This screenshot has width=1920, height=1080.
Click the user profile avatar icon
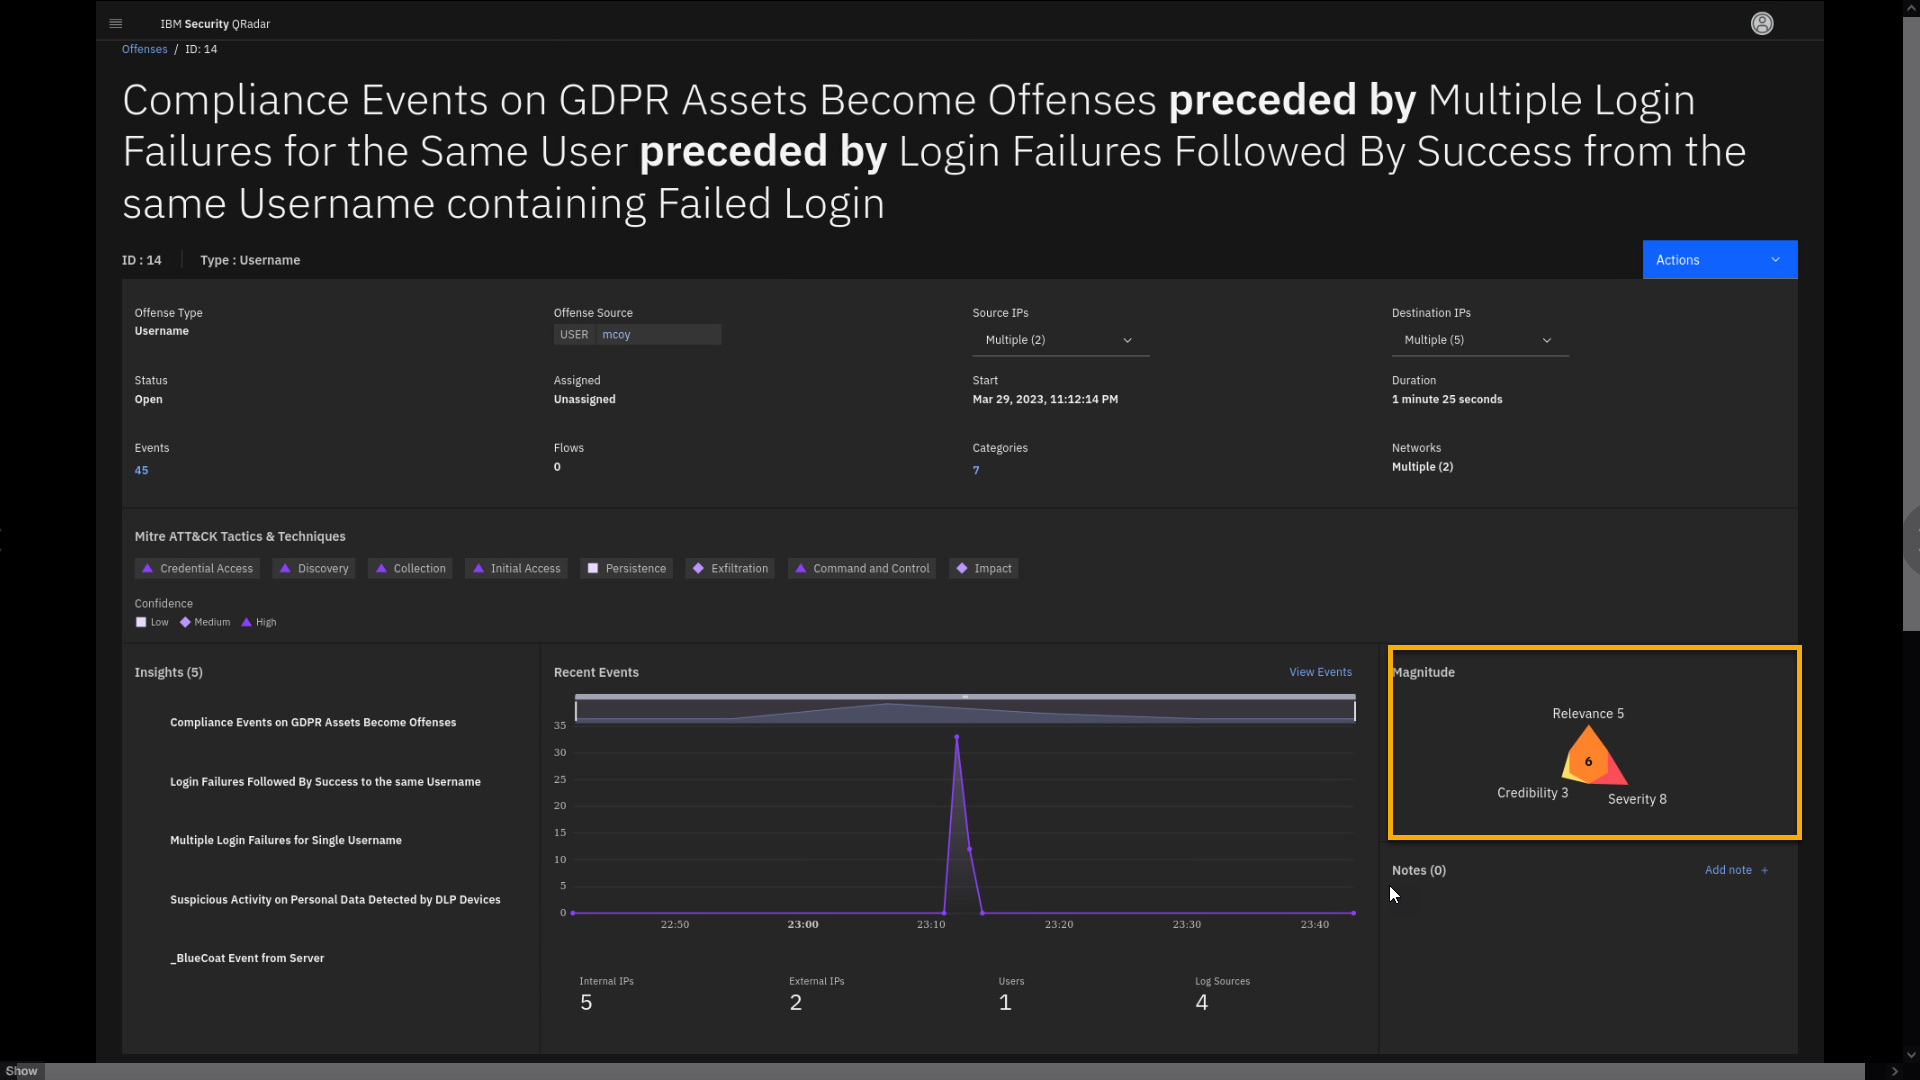click(1762, 23)
